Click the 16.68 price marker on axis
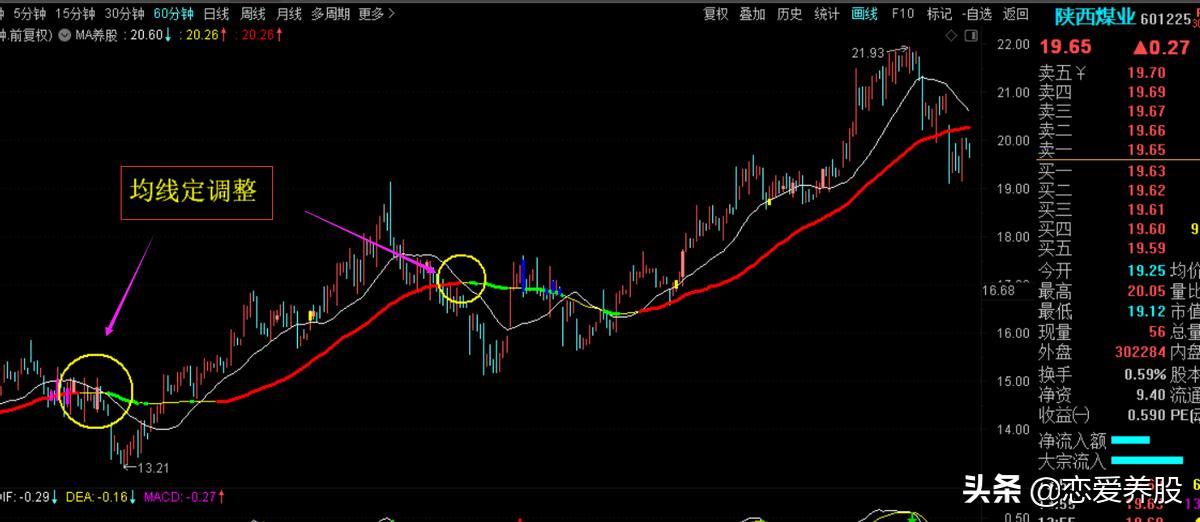The height and width of the screenshot is (522, 1200). (999, 290)
